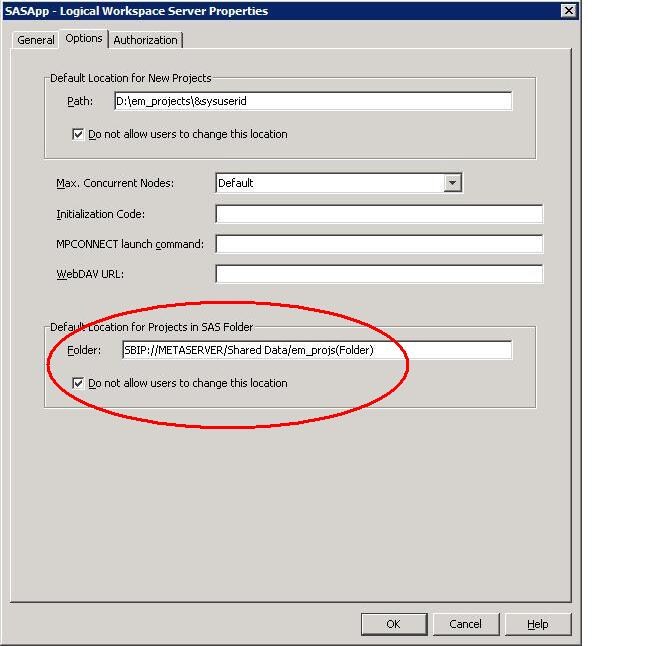Open Help for this dialog

click(x=537, y=624)
